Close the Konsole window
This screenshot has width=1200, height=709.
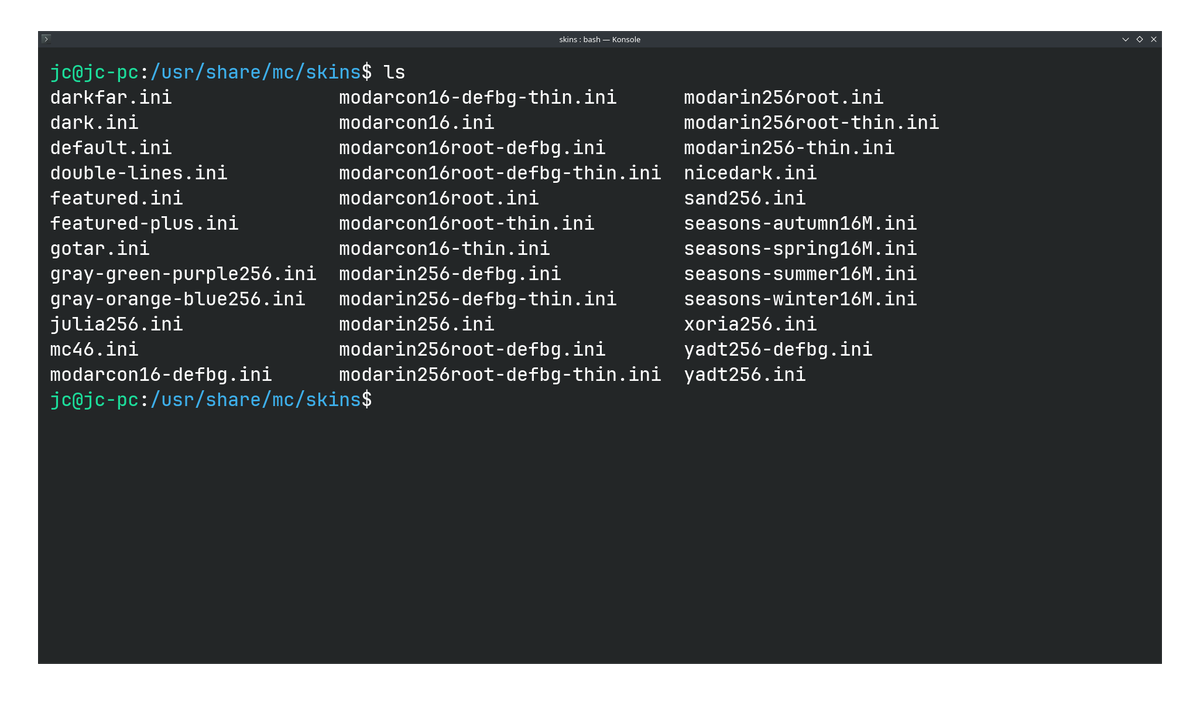1154,39
